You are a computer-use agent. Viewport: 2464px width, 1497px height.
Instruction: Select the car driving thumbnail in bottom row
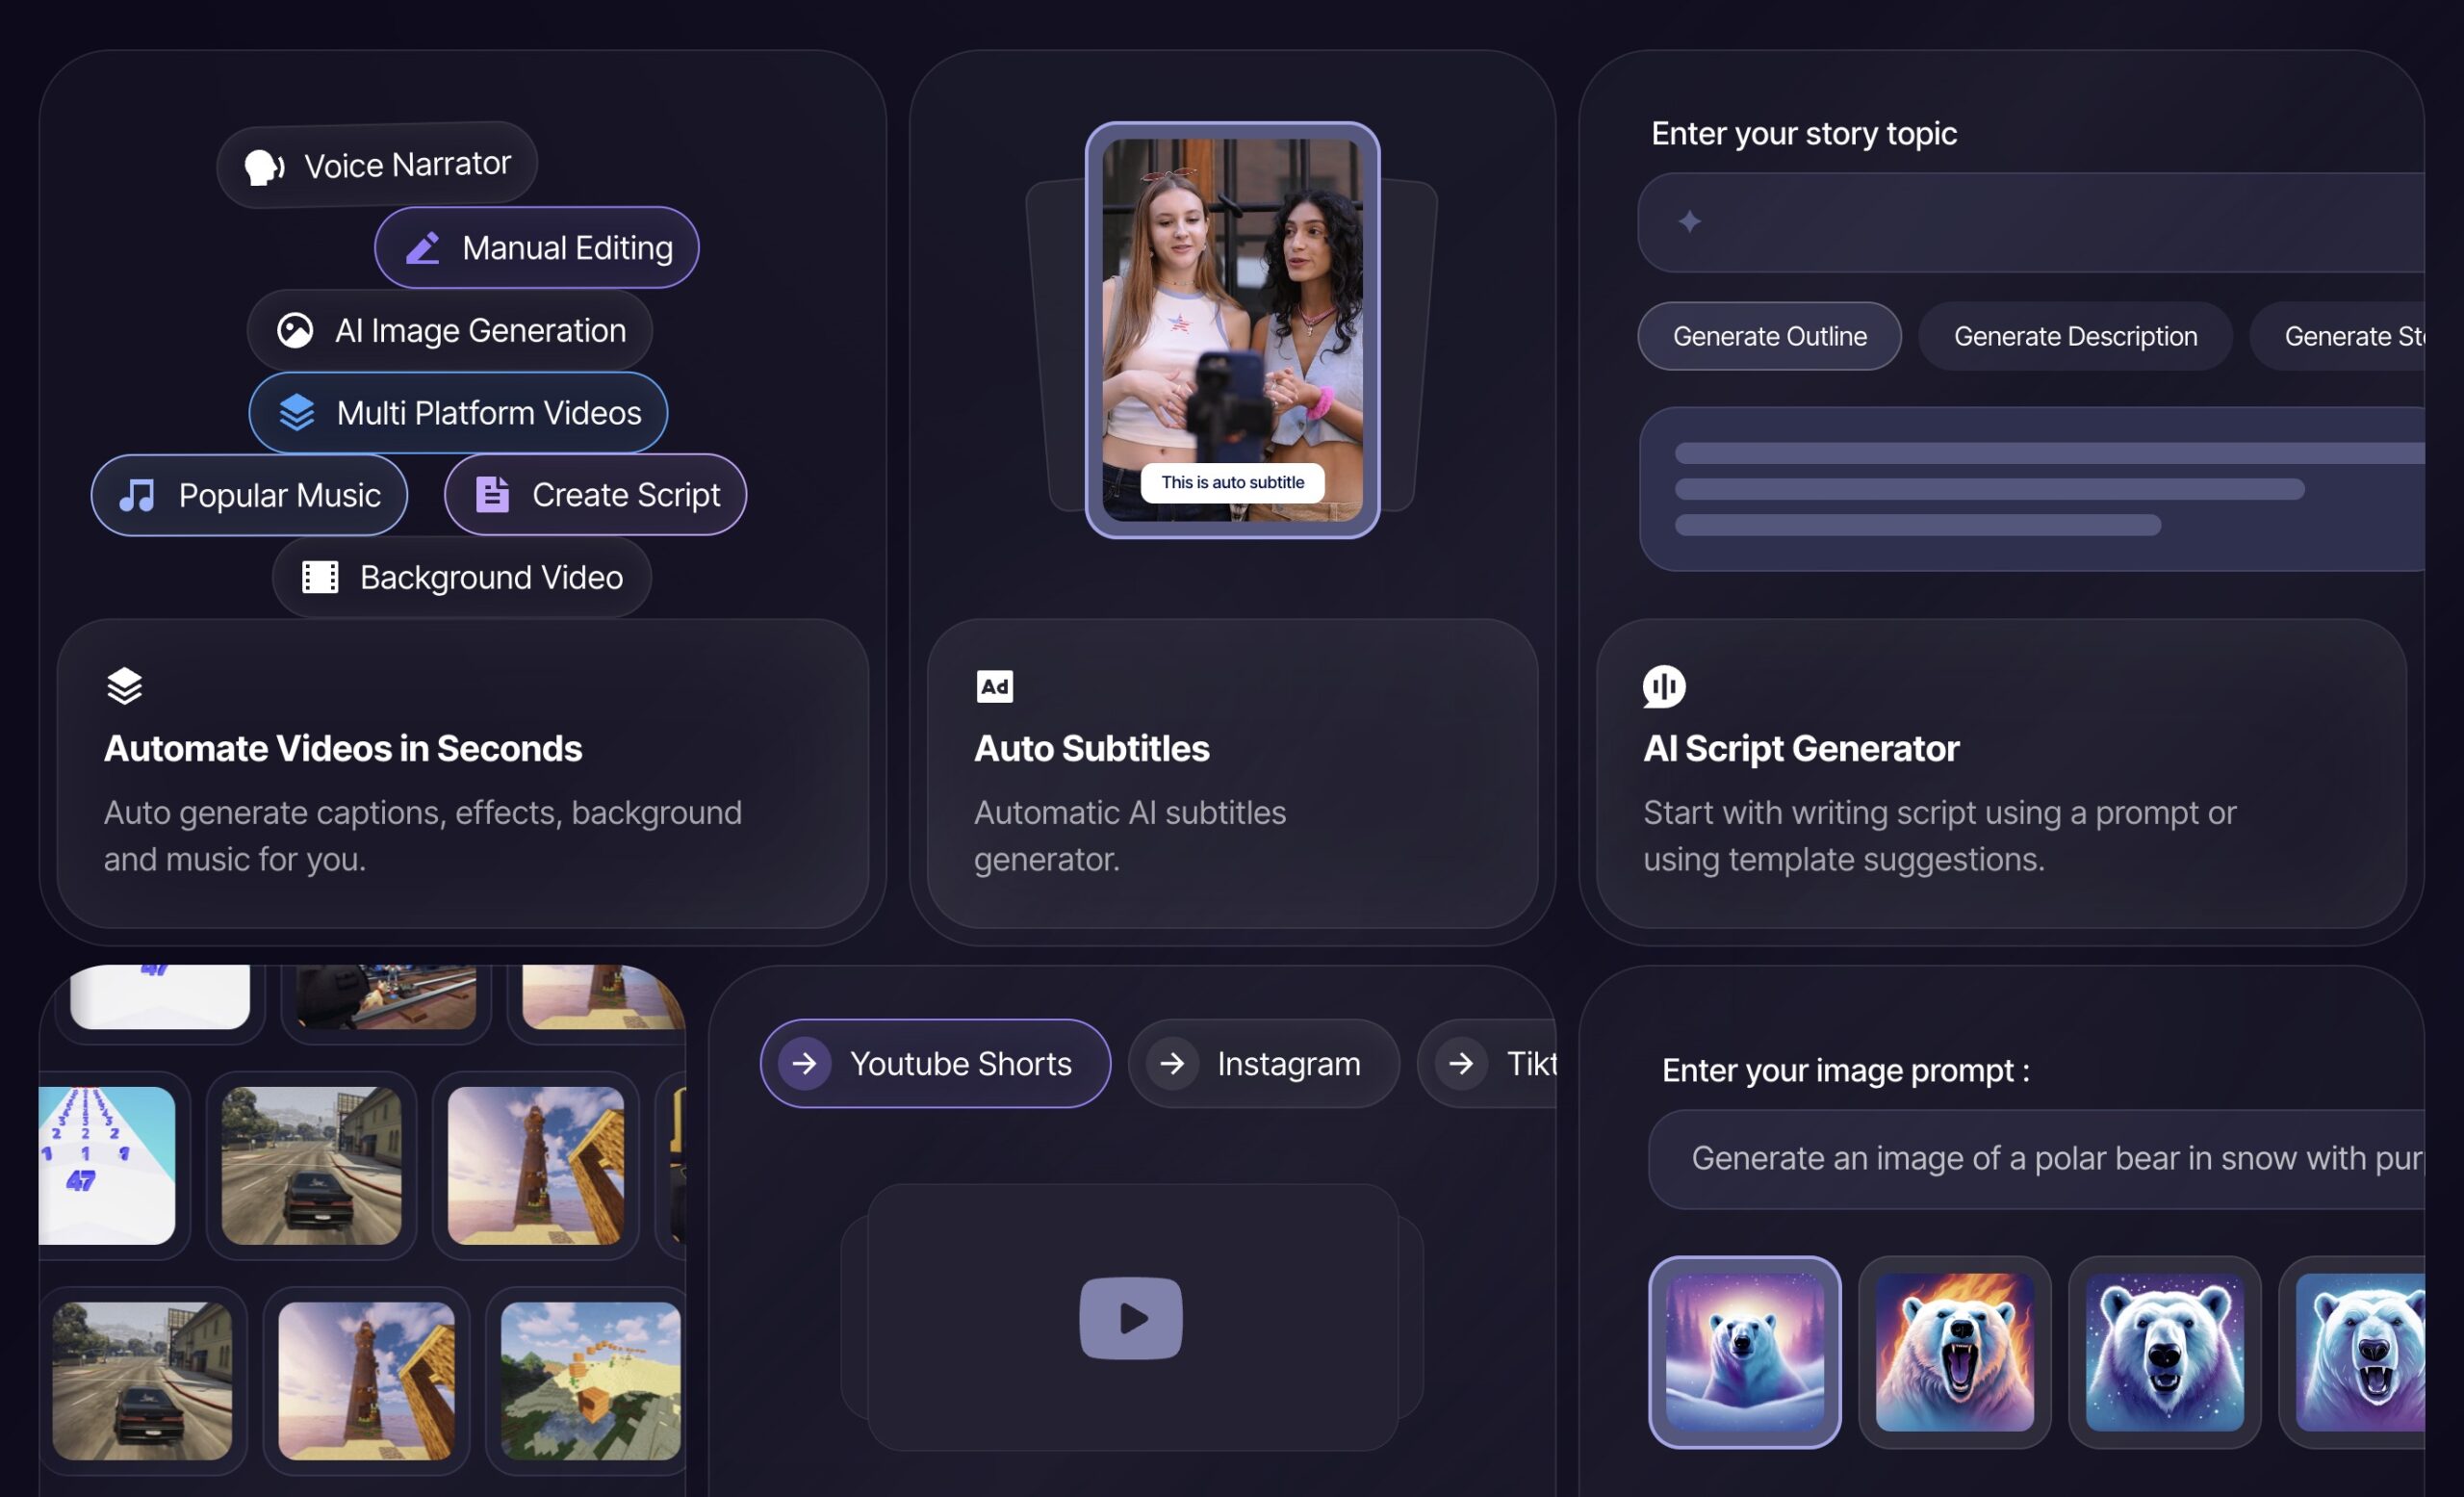coord(142,1381)
